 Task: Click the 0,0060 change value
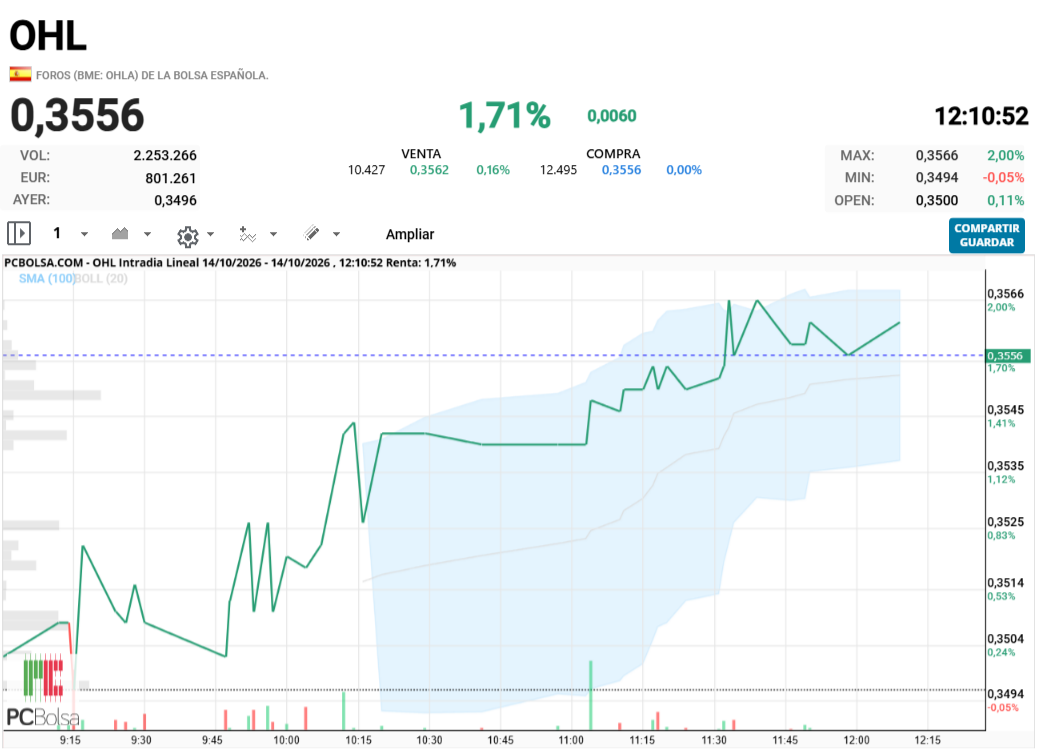pos(612,116)
